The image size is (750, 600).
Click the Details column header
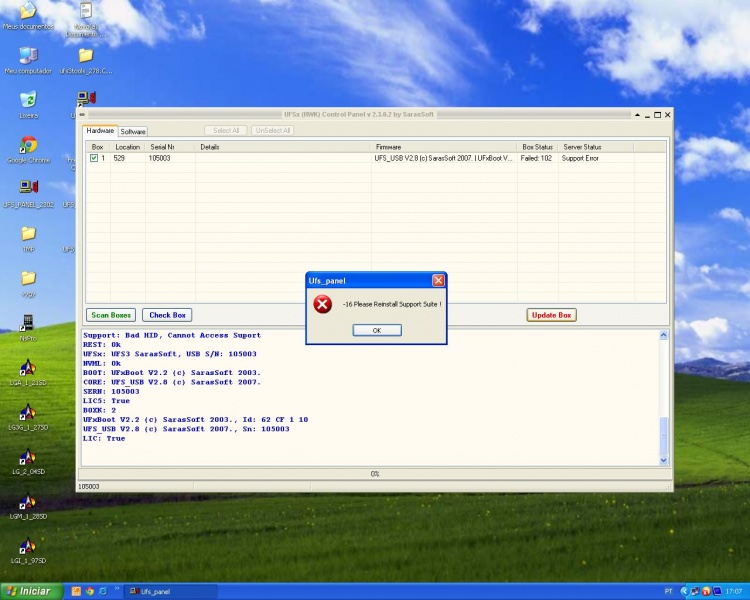[x=283, y=147]
